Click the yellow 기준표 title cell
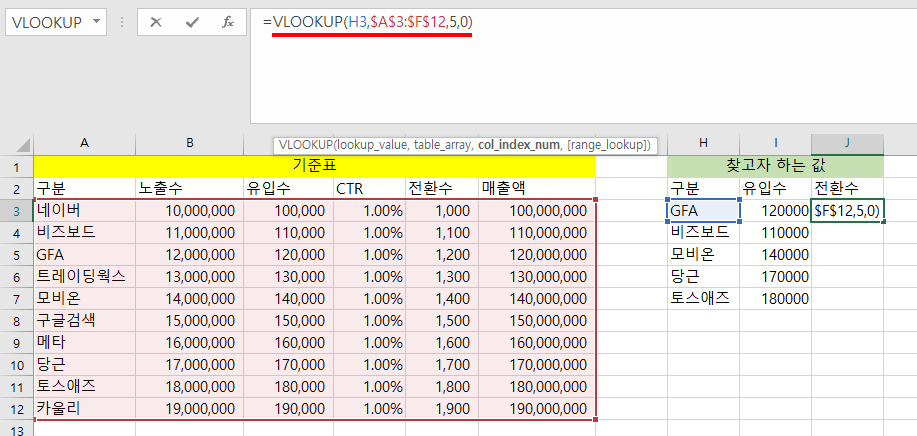Image resolution: width=917 pixels, height=436 pixels. pyautogui.click(x=314, y=166)
